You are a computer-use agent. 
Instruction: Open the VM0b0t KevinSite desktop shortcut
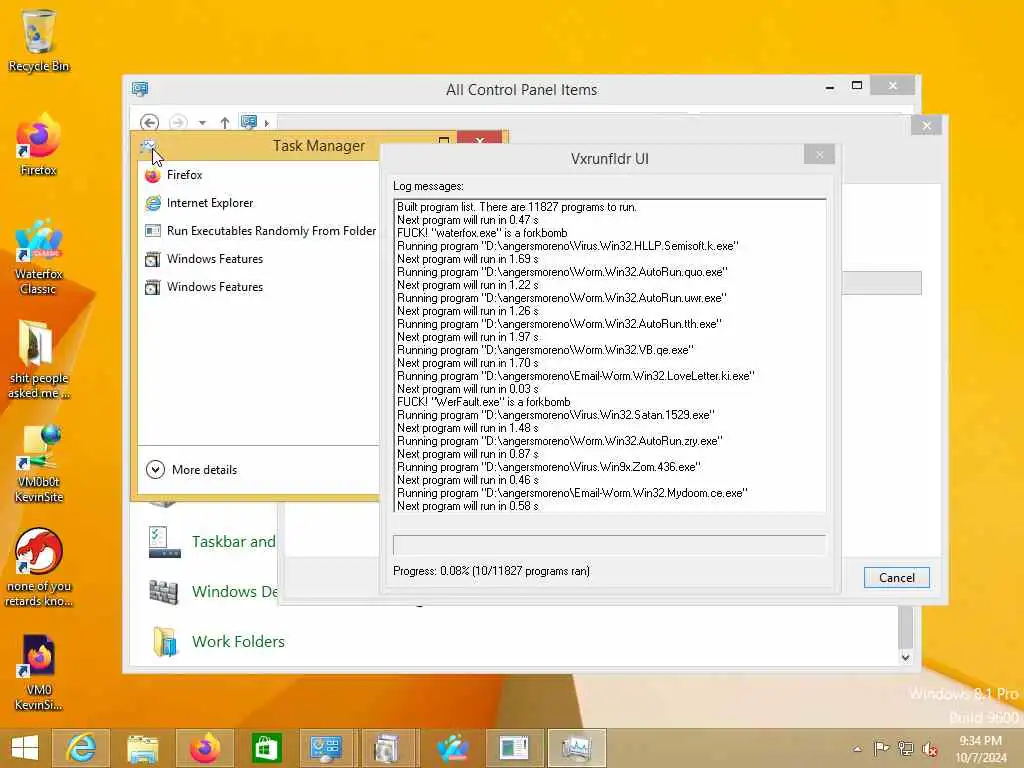coord(39,464)
